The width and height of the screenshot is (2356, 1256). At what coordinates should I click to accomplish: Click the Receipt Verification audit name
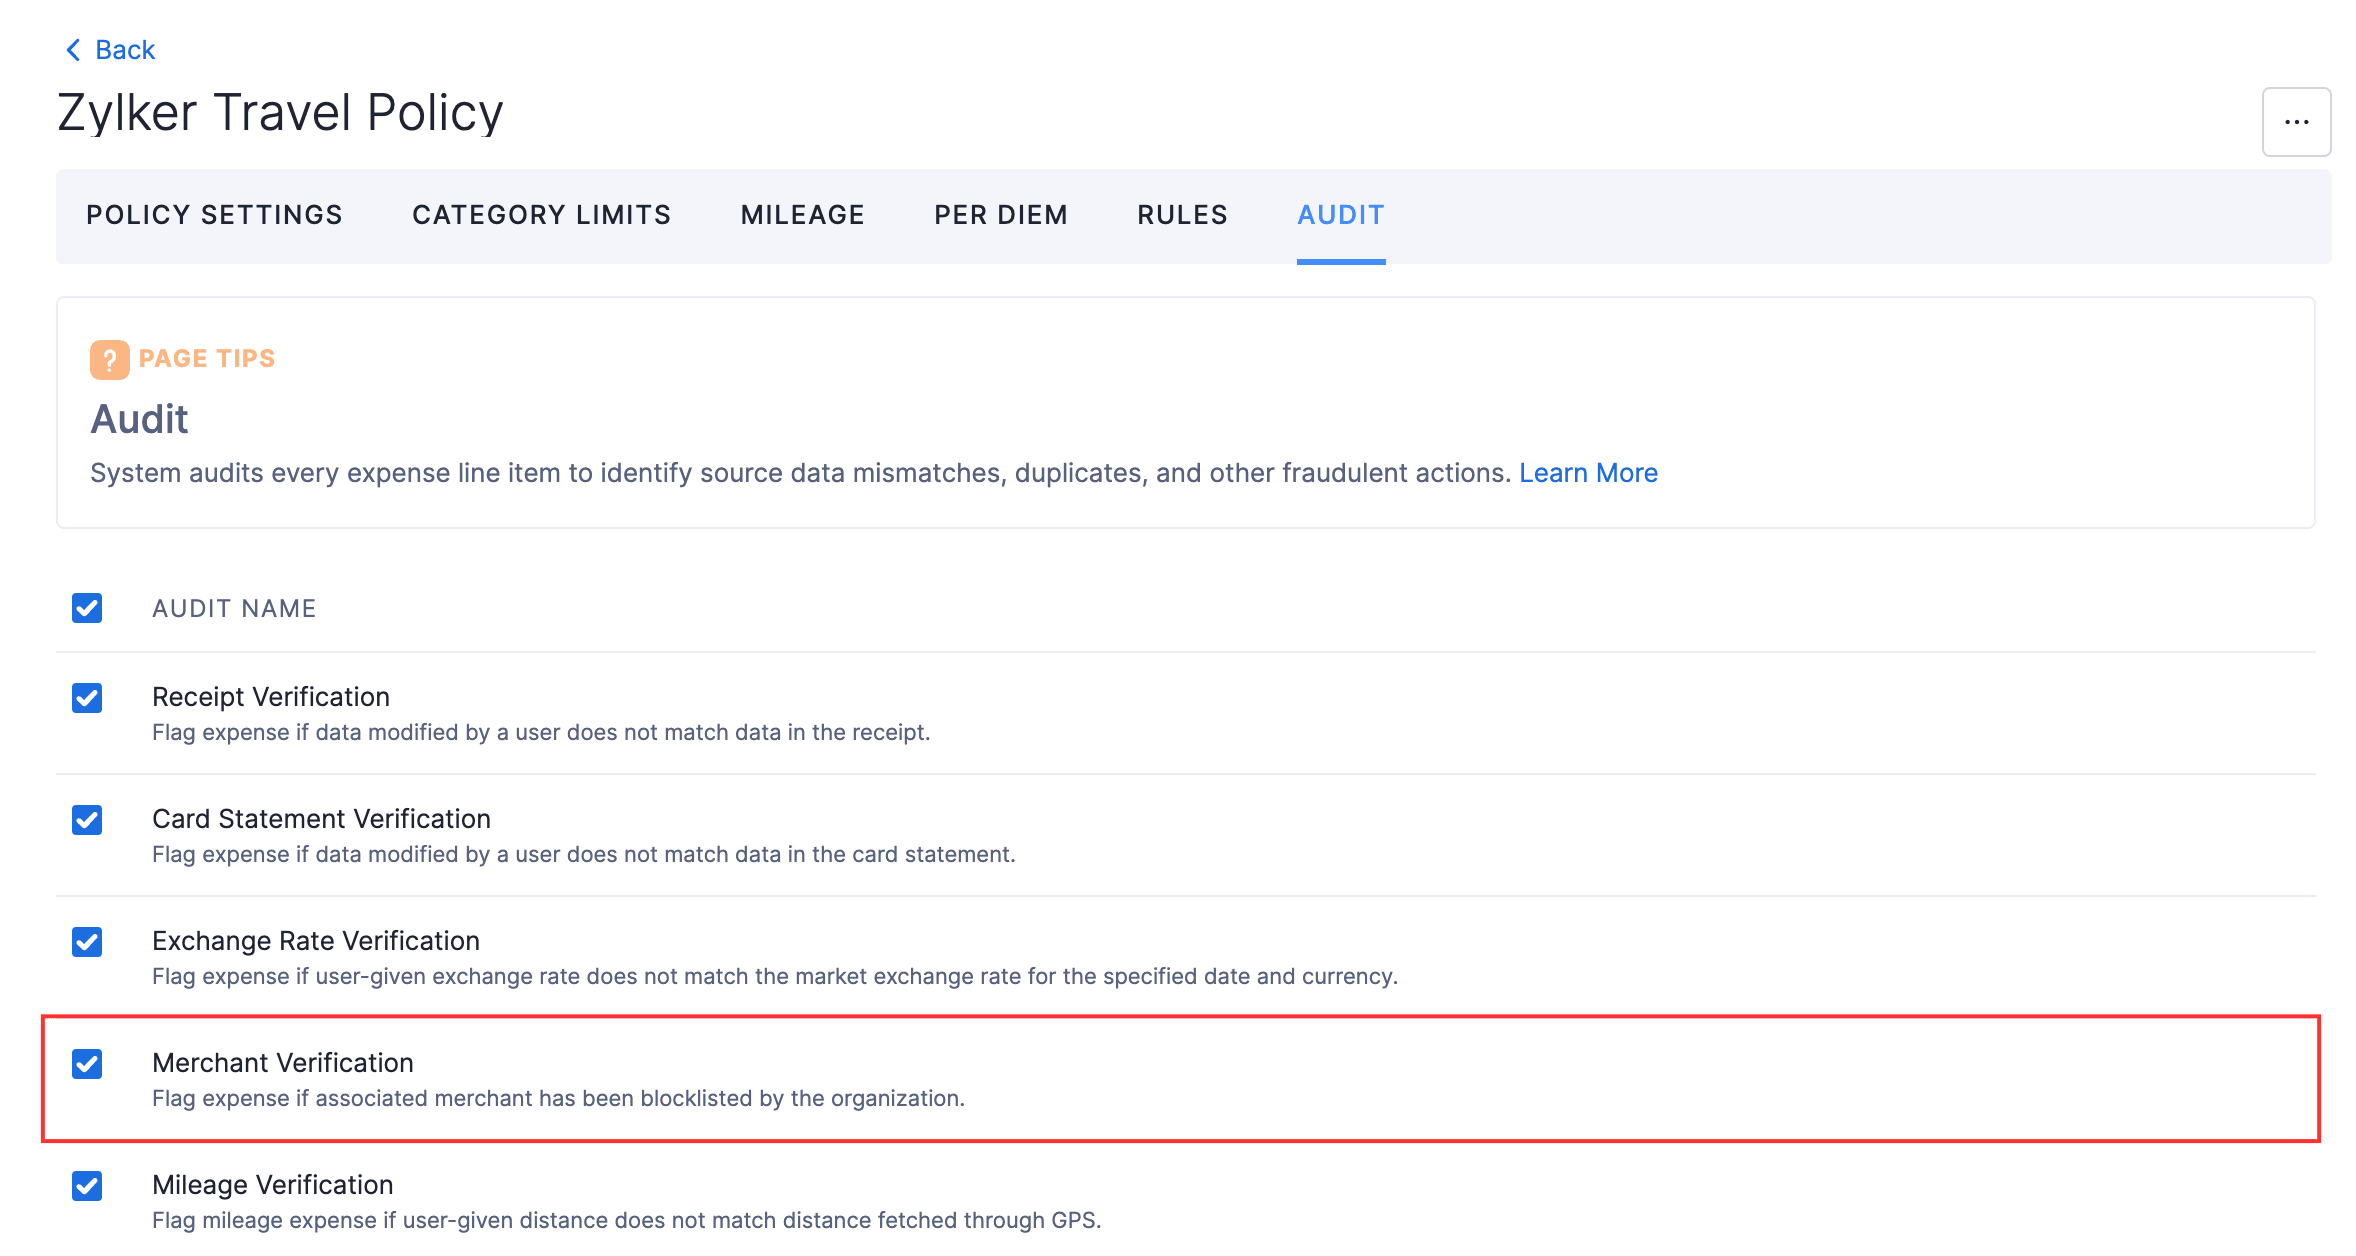[x=271, y=697]
